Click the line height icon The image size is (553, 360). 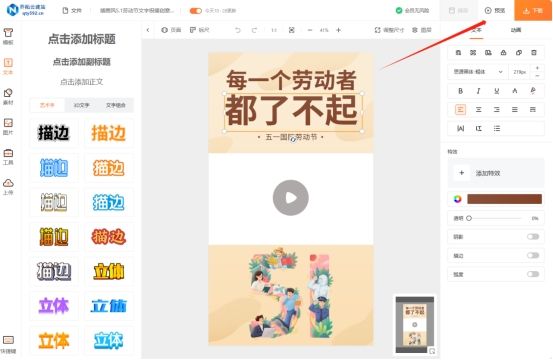click(x=478, y=128)
